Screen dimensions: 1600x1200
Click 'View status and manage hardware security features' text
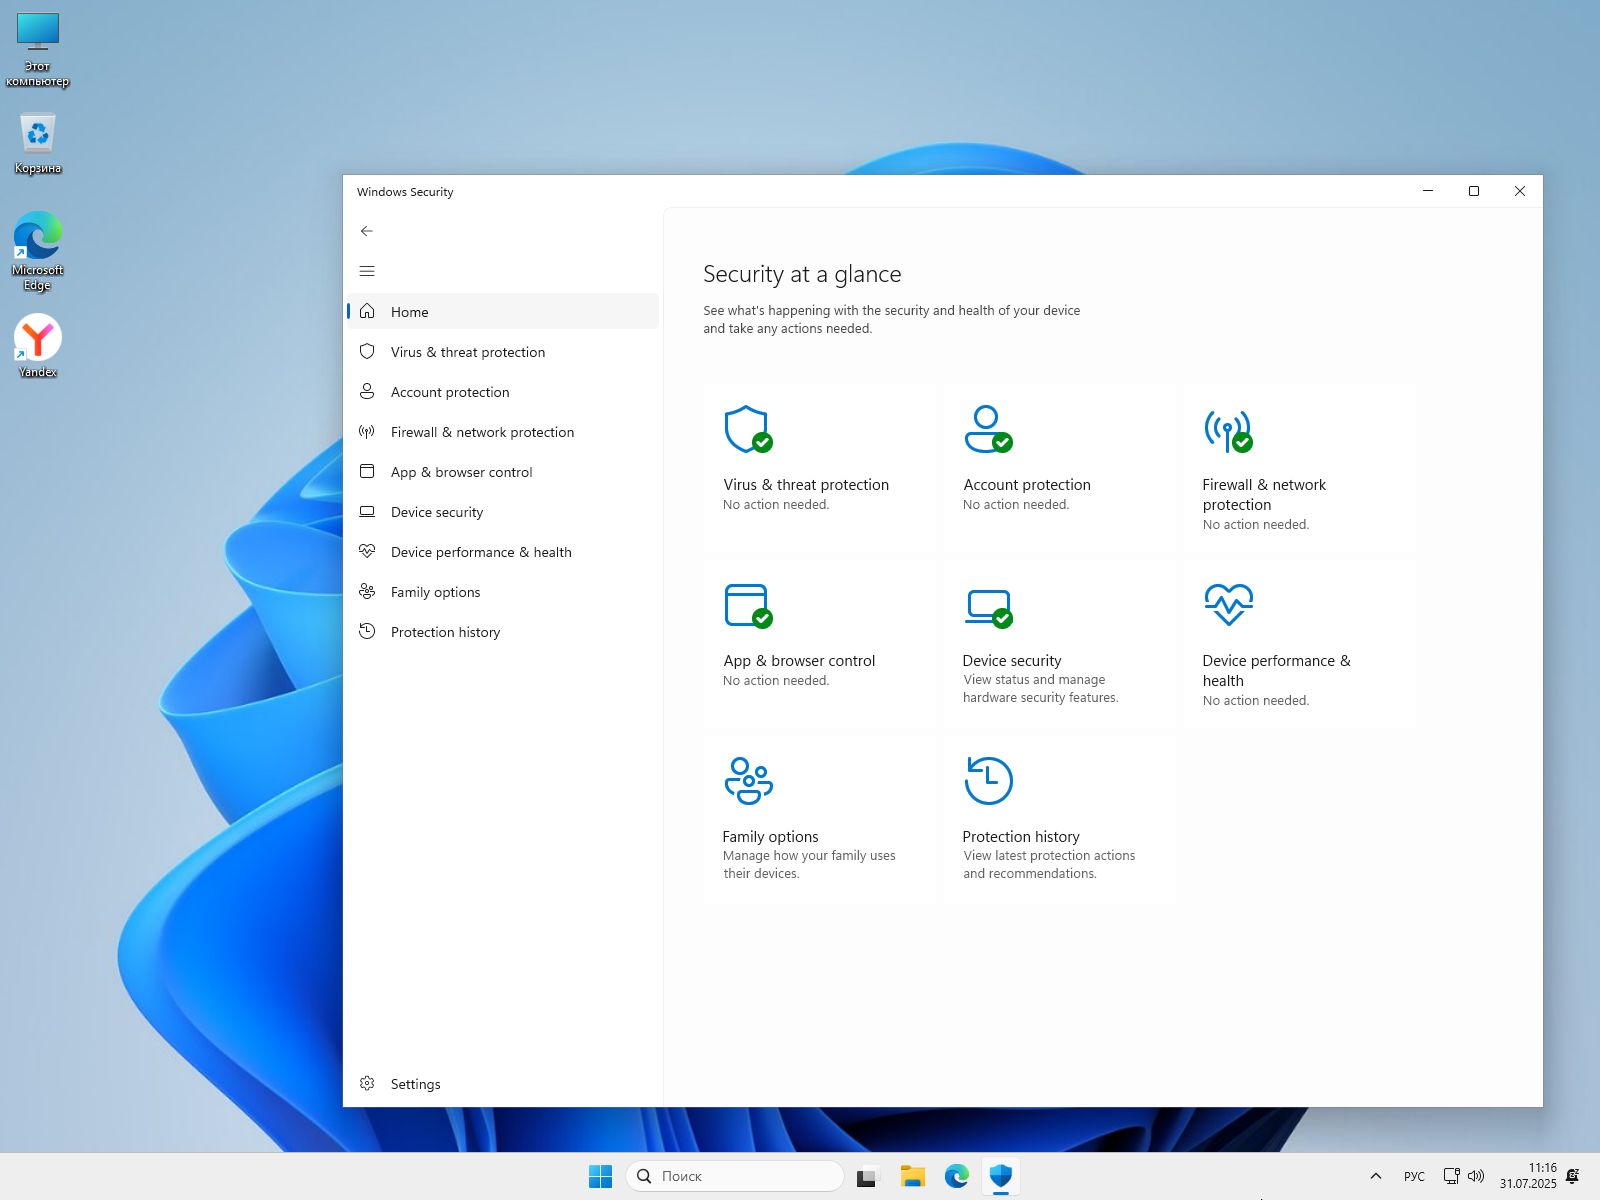tap(1040, 689)
